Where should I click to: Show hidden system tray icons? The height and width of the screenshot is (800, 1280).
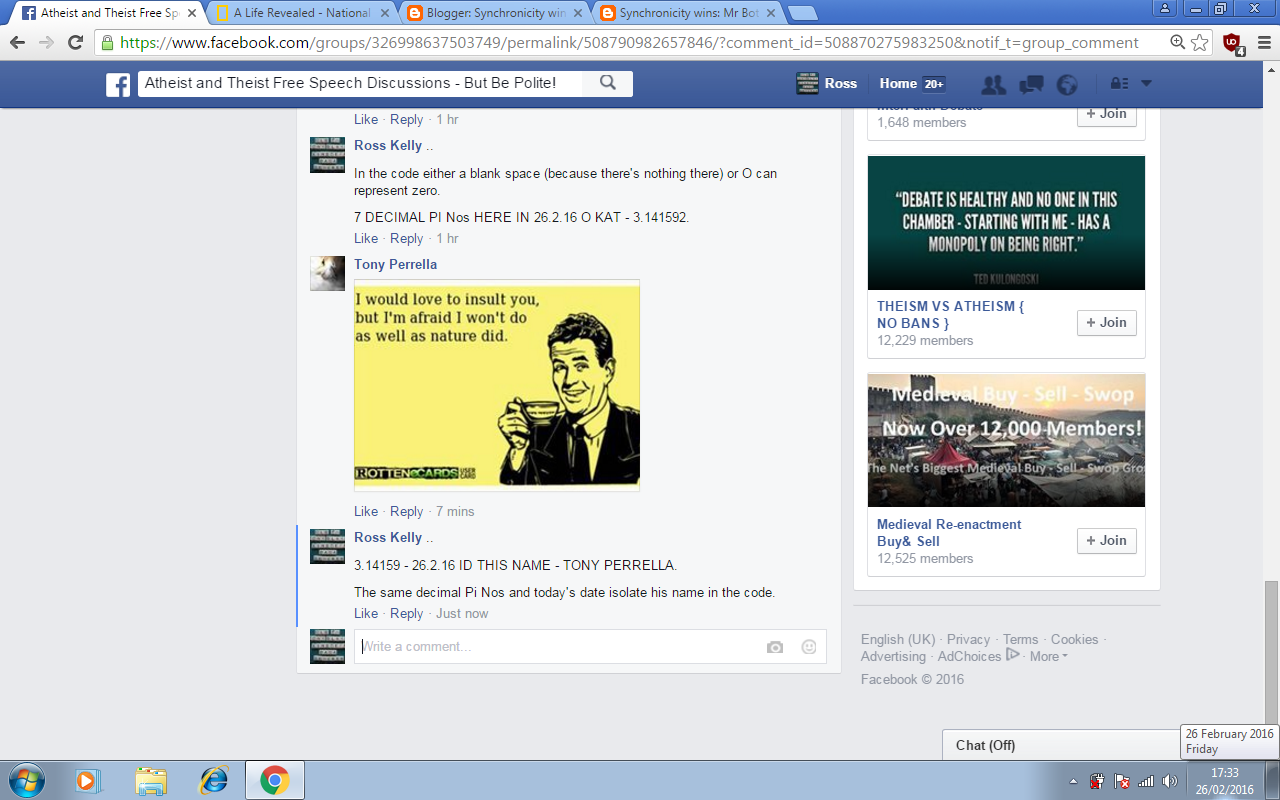(1073, 781)
